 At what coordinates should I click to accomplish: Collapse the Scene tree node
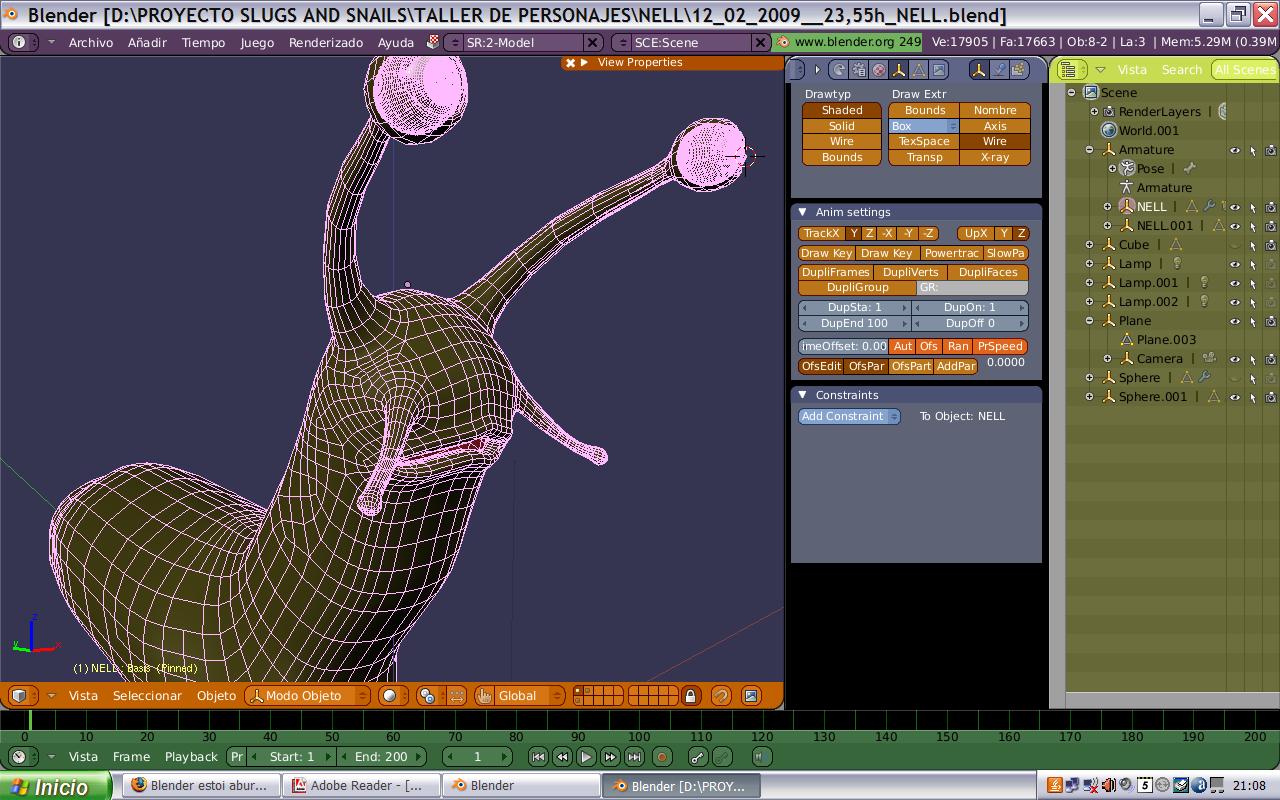[1071, 92]
